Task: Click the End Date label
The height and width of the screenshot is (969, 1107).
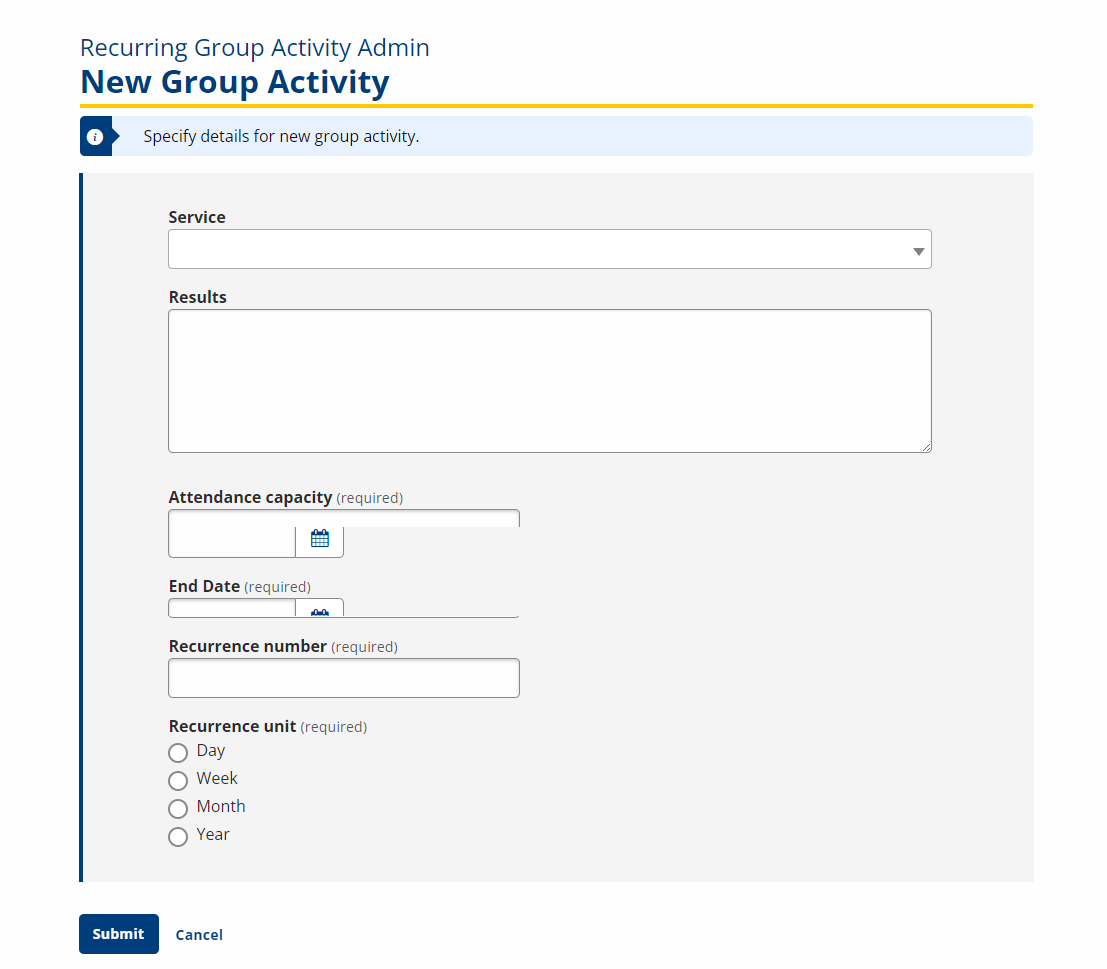Action: click(204, 586)
